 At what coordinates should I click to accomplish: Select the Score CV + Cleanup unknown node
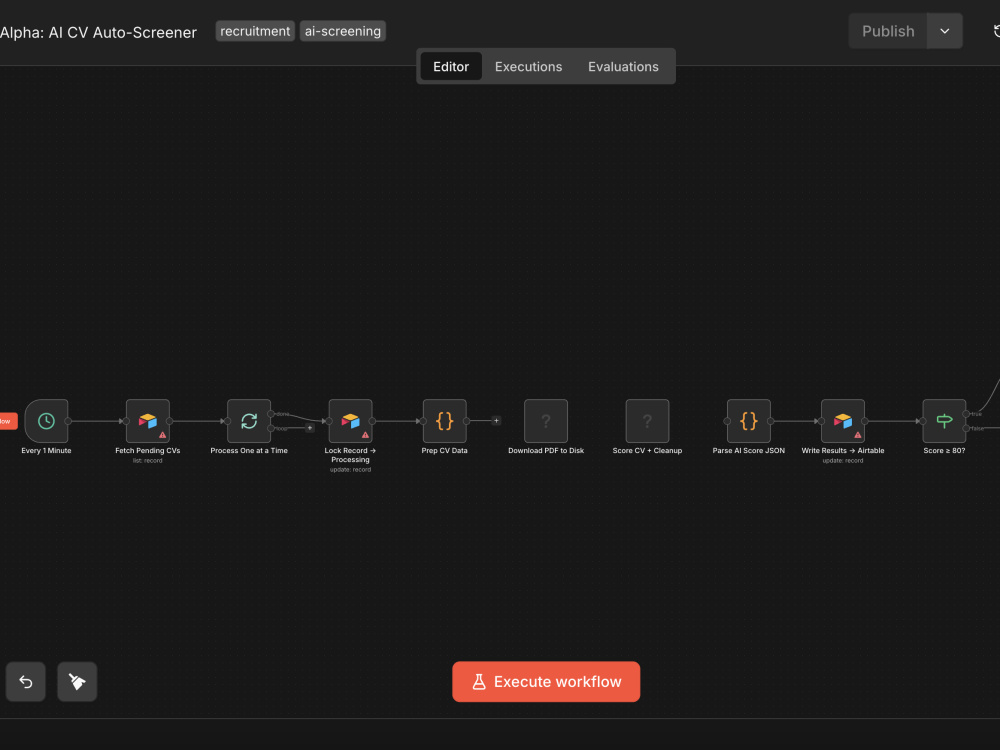click(647, 421)
